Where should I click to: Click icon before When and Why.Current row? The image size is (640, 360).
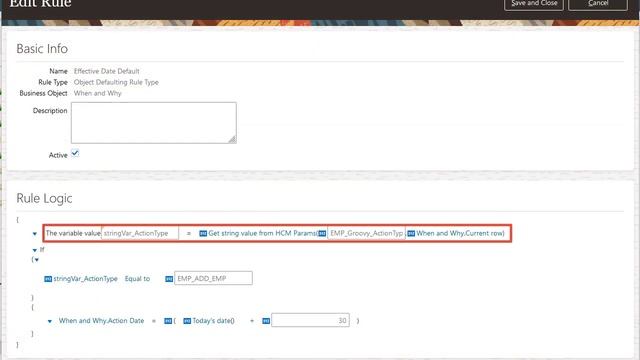click(411, 233)
